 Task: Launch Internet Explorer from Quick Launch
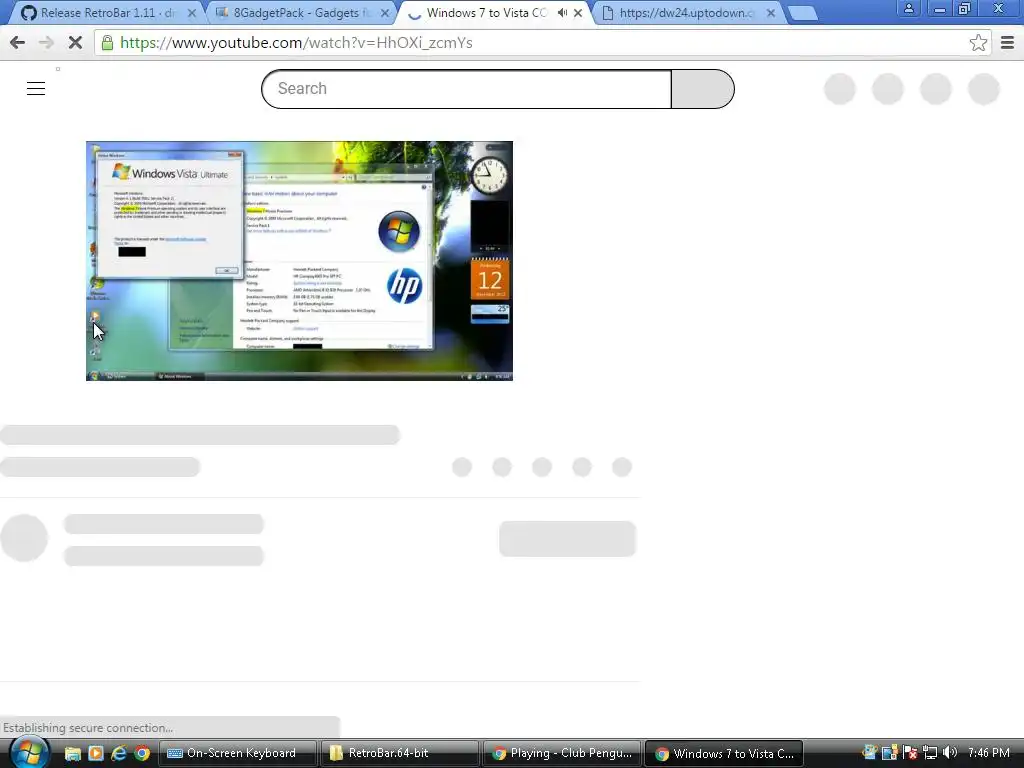[119, 754]
